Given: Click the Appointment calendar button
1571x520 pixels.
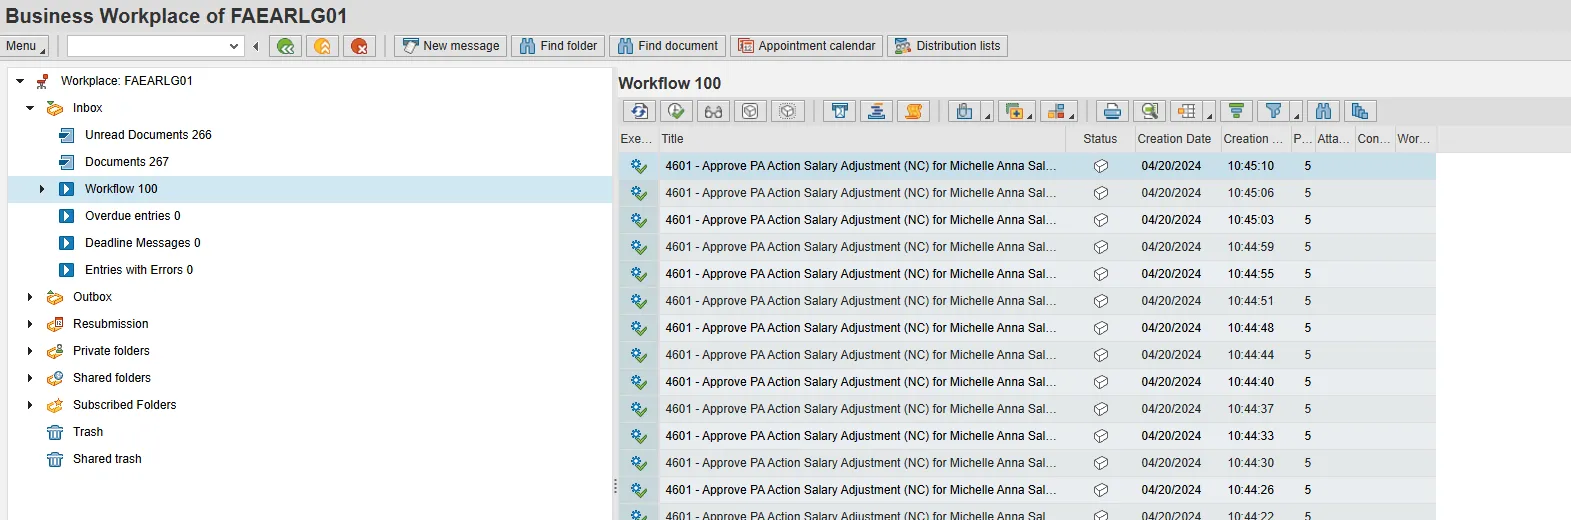Looking at the screenshot, I should tap(806, 46).
